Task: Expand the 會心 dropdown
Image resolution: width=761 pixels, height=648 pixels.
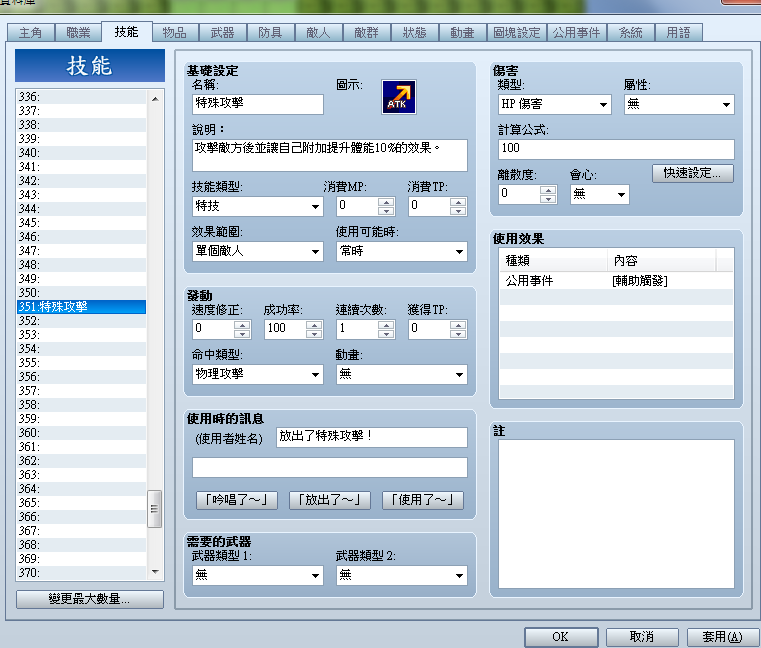Action: click(600, 194)
